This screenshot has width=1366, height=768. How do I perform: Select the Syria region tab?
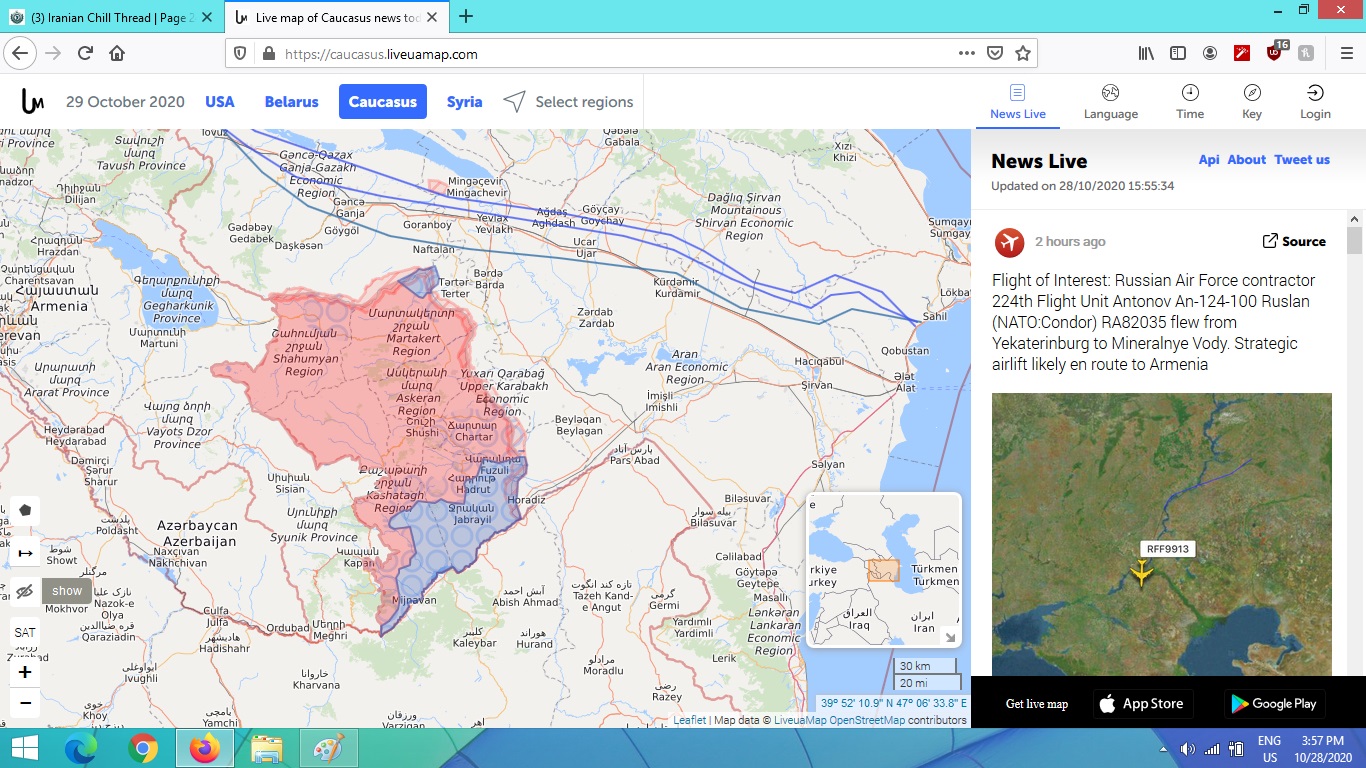464,102
